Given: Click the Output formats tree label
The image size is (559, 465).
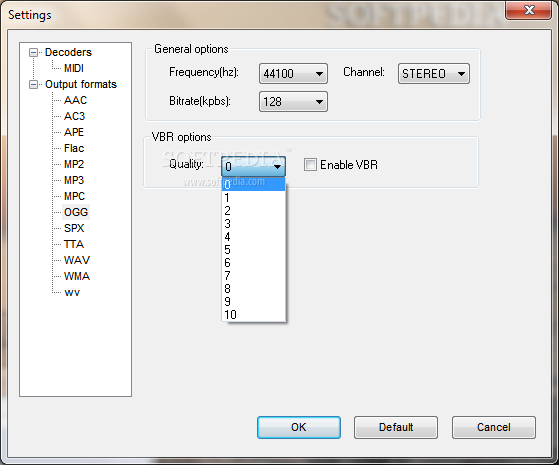Looking at the screenshot, I should coord(81,85).
